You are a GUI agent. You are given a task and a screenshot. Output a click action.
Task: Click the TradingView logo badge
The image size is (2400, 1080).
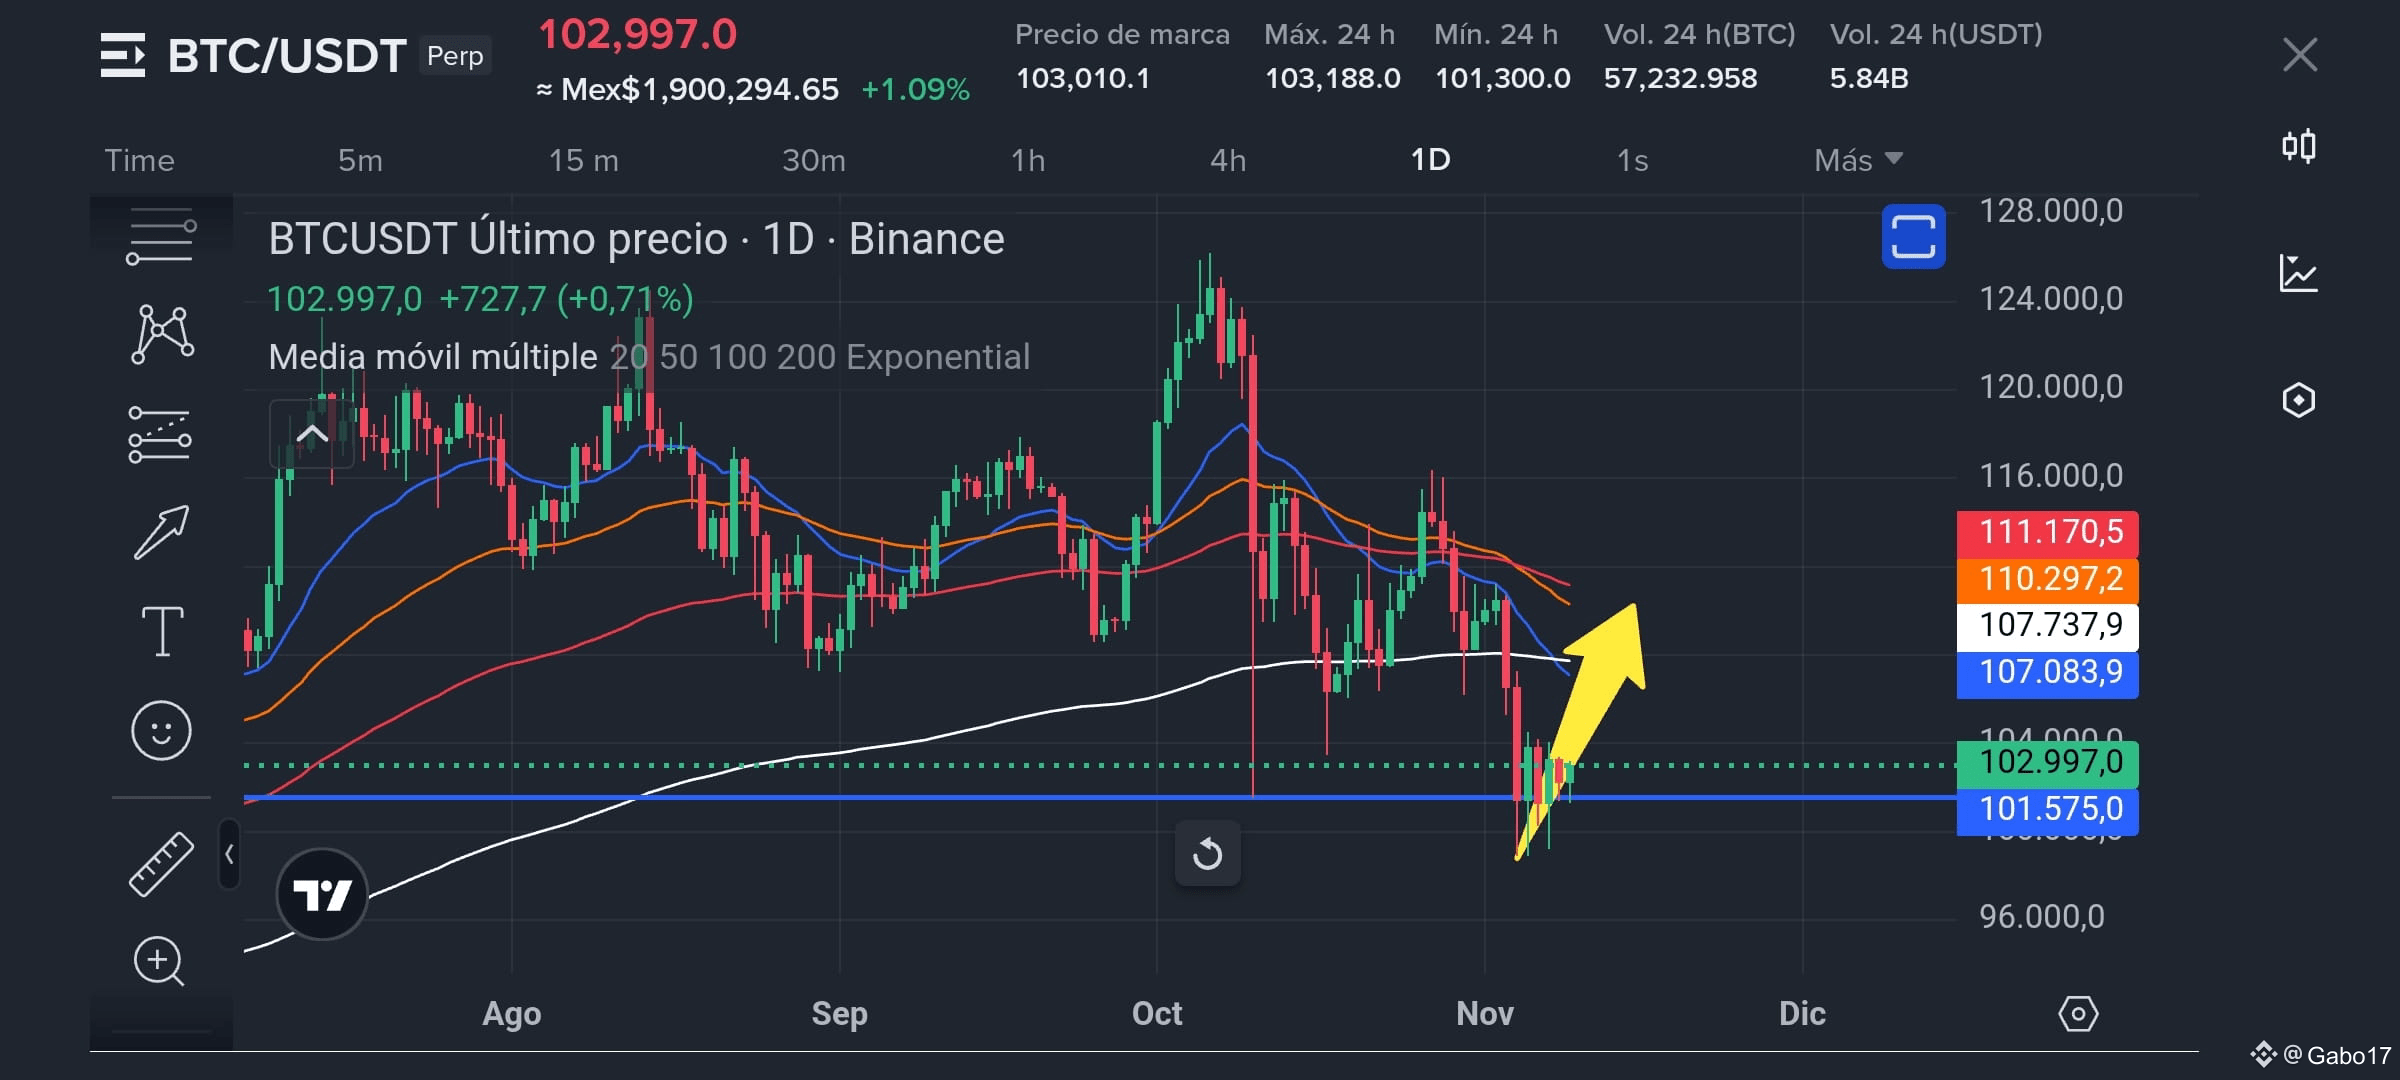pyautogui.click(x=322, y=894)
